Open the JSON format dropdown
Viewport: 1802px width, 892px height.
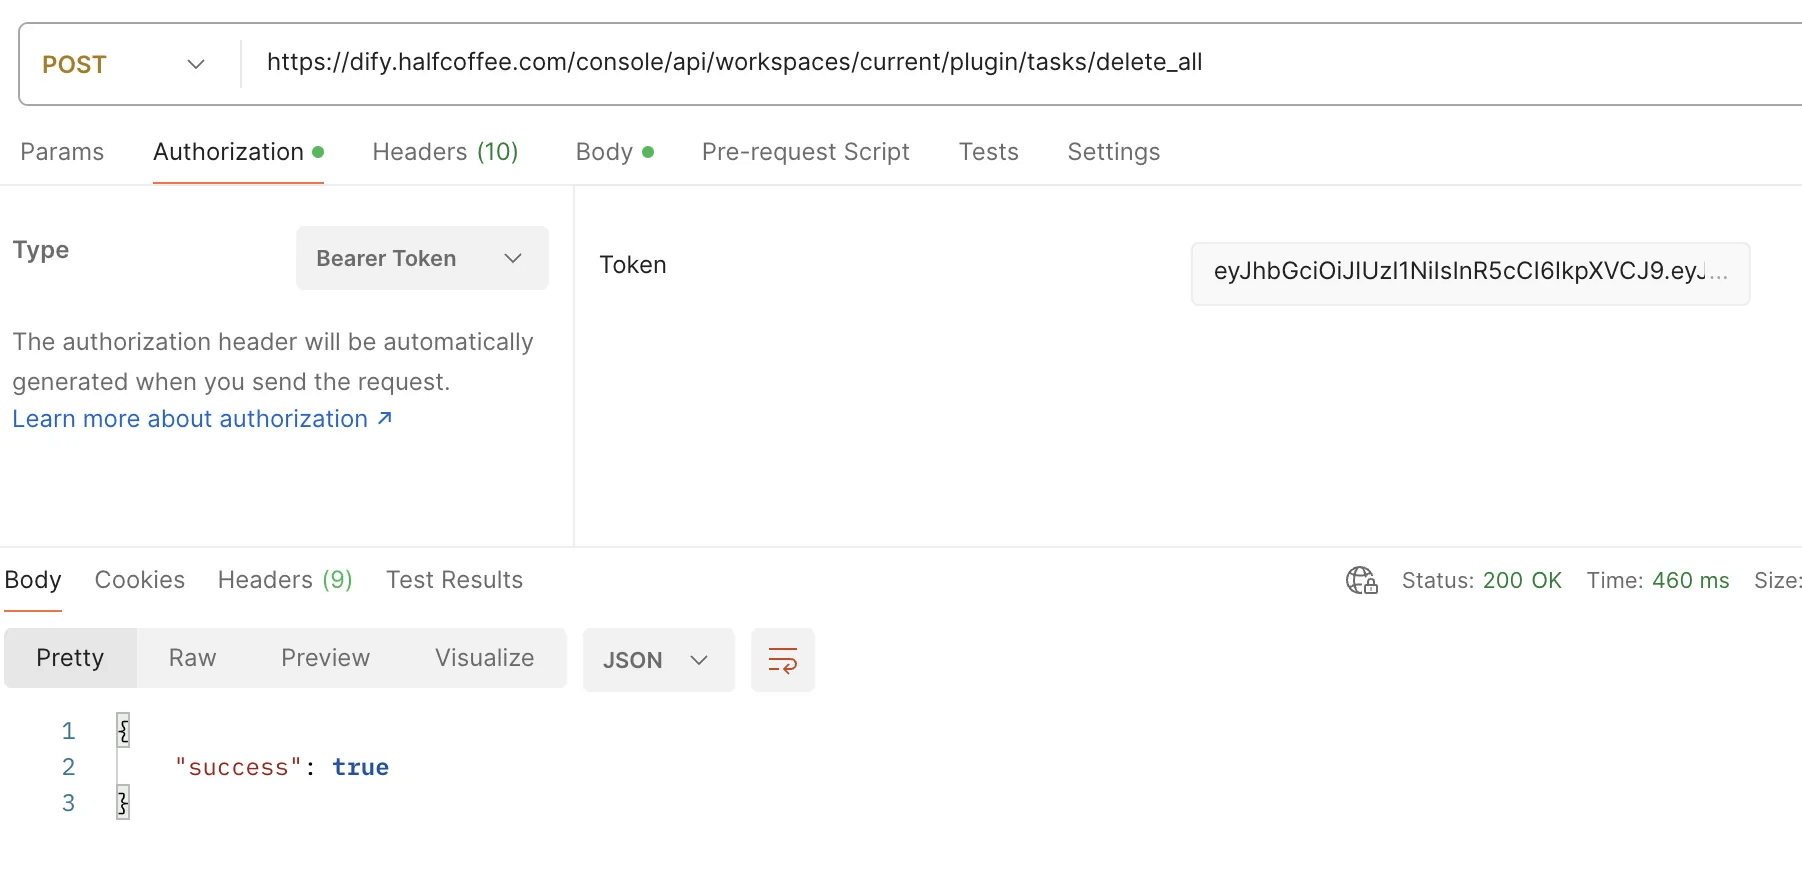pos(657,660)
